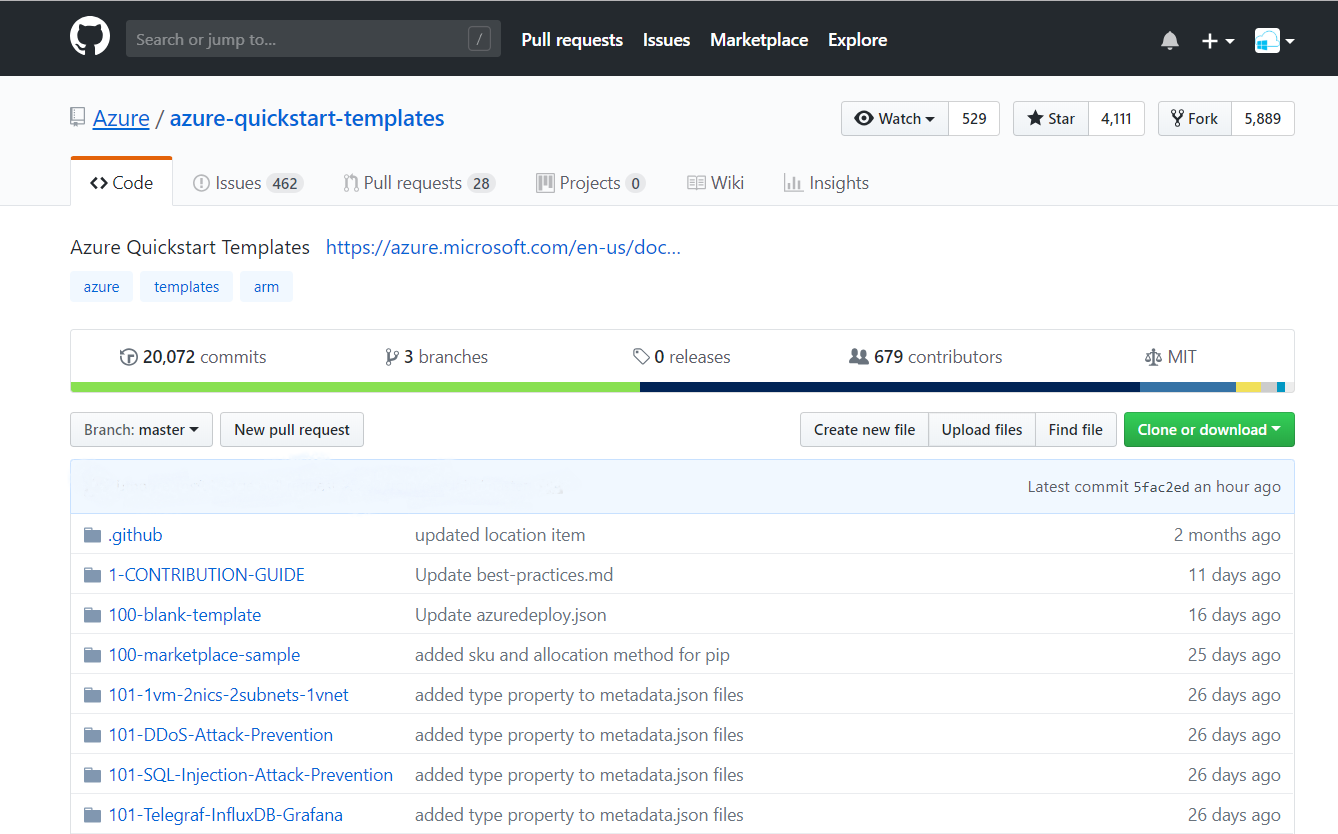Click the contributors people icon
Image resolution: width=1338 pixels, height=834 pixels.
pos(858,357)
